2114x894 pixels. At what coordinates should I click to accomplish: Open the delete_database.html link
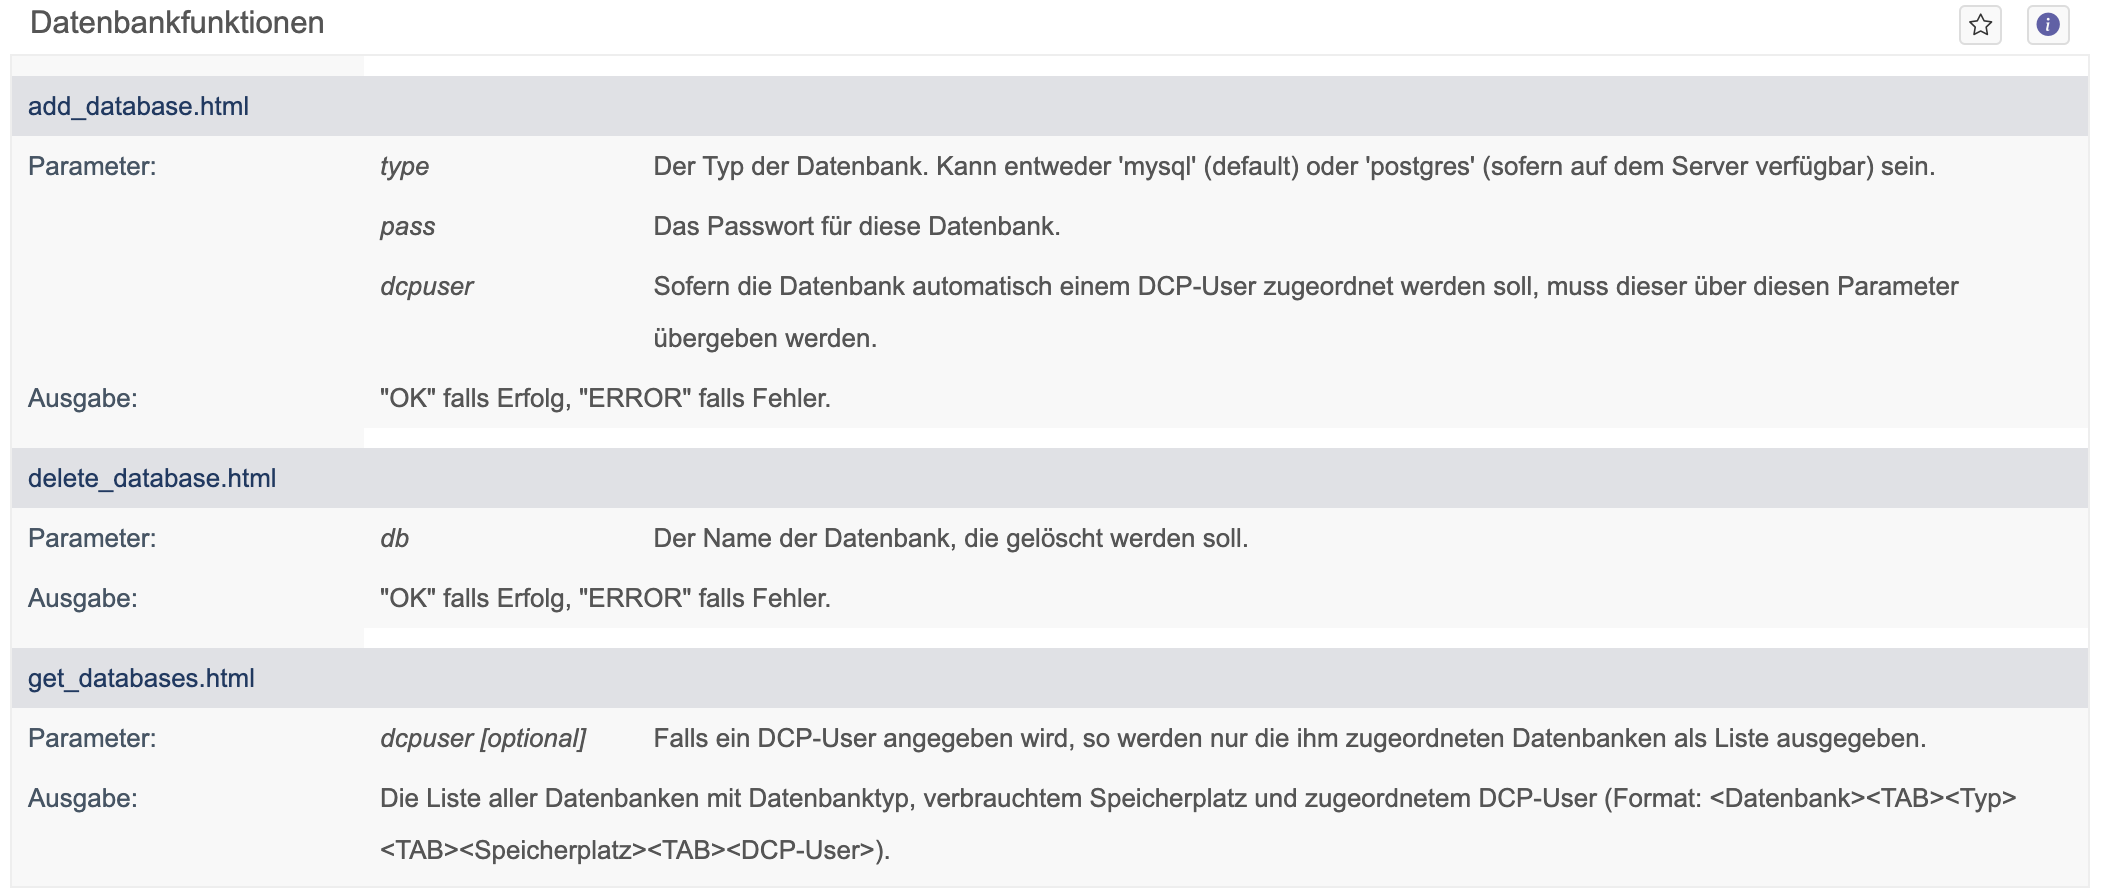(x=152, y=478)
